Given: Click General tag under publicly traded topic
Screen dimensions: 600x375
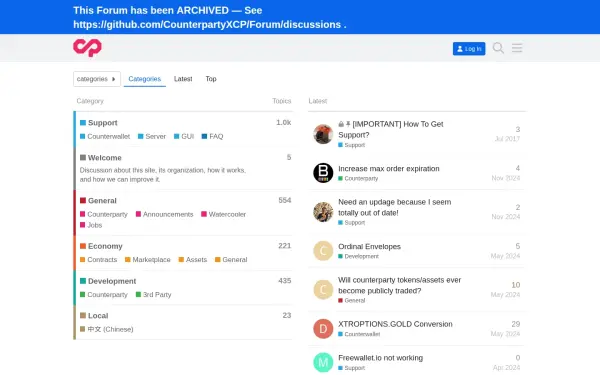Looking at the screenshot, I should [x=352, y=300].
